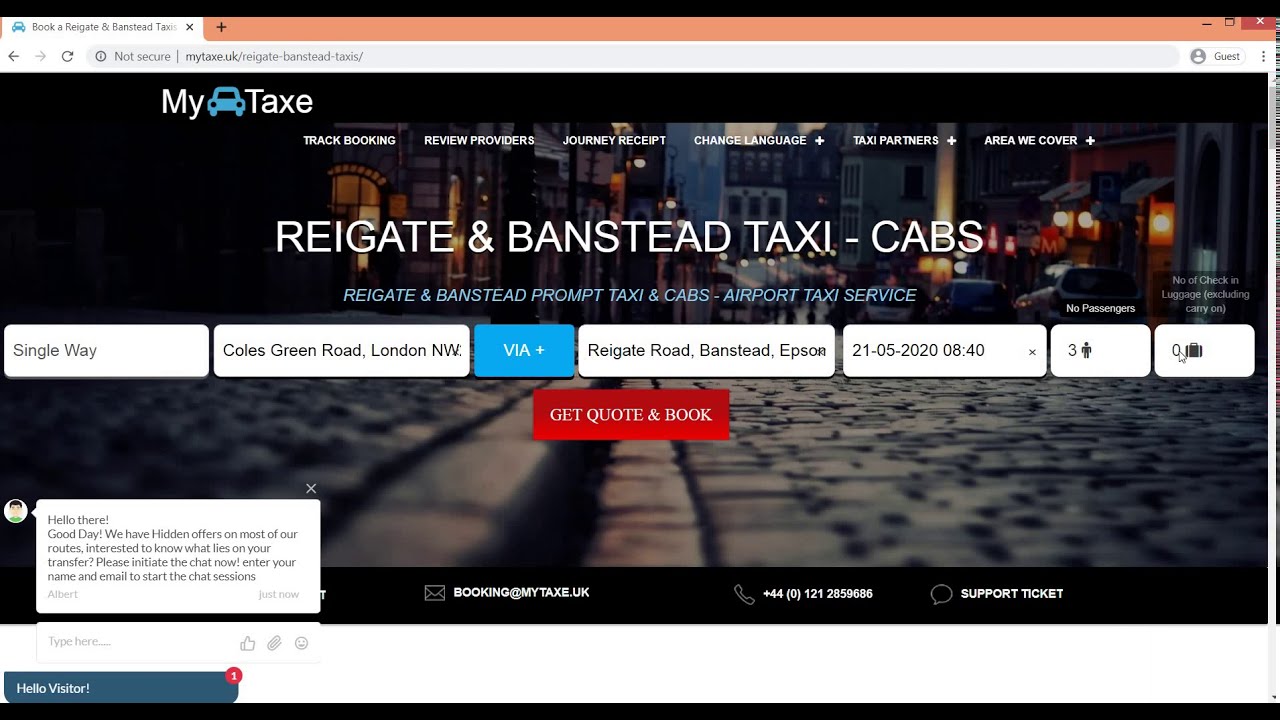Close the Reigate & Banstead Taxis tab
The height and width of the screenshot is (720, 1280).
[x=190, y=27]
